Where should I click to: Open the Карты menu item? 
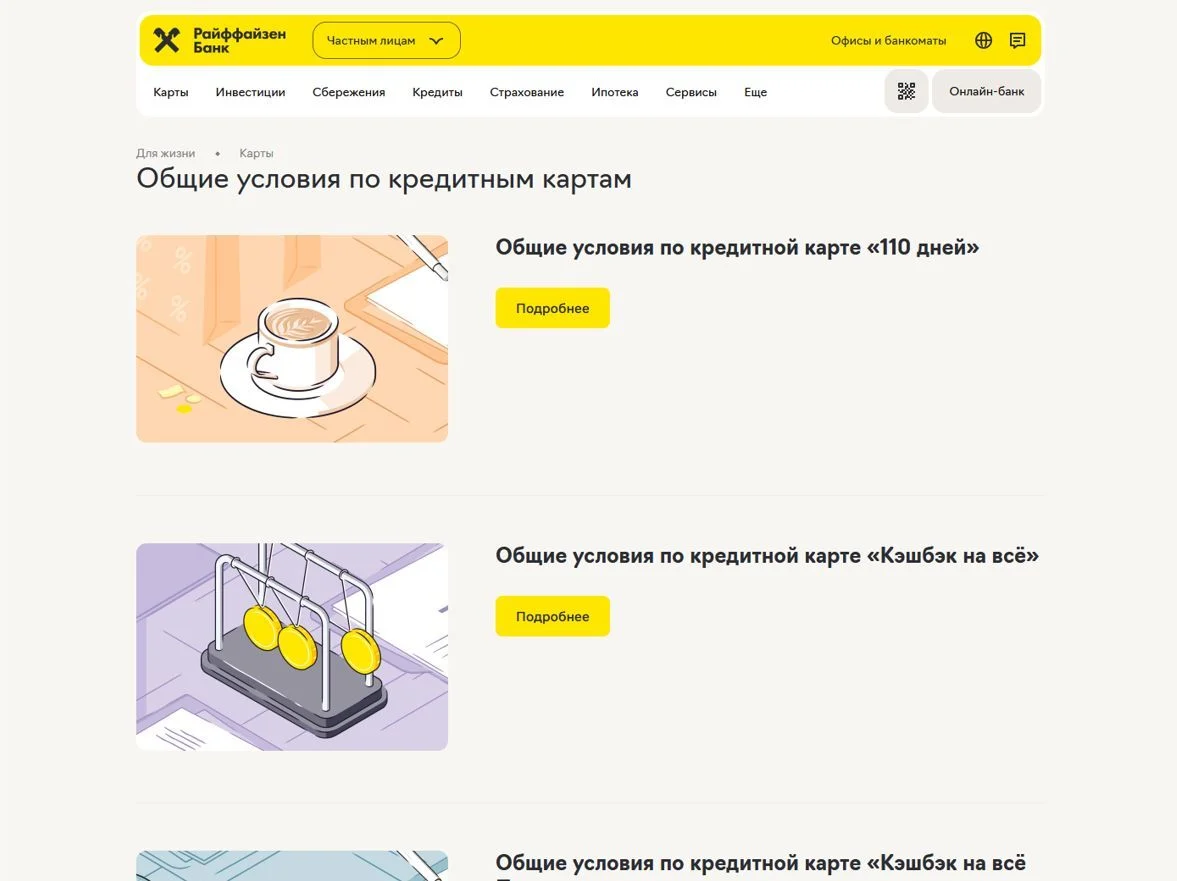(x=170, y=92)
